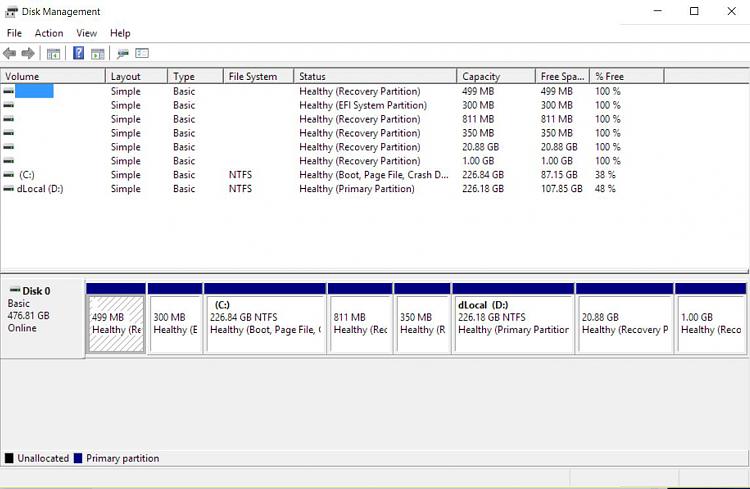Click drive icon next to (C:) volume
This screenshot has width=750, height=489.
9,175
